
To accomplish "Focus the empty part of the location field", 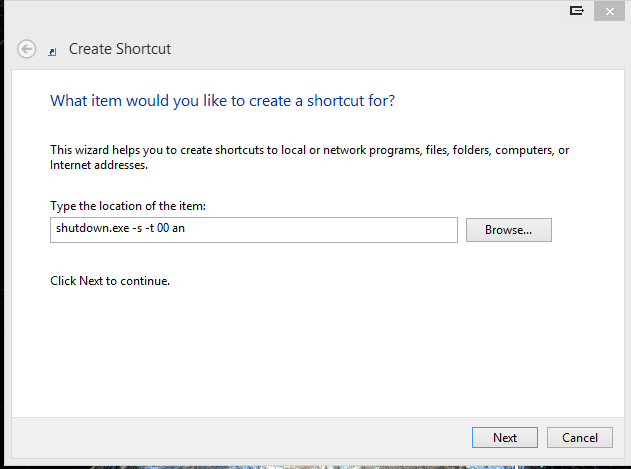I will point(320,230).
